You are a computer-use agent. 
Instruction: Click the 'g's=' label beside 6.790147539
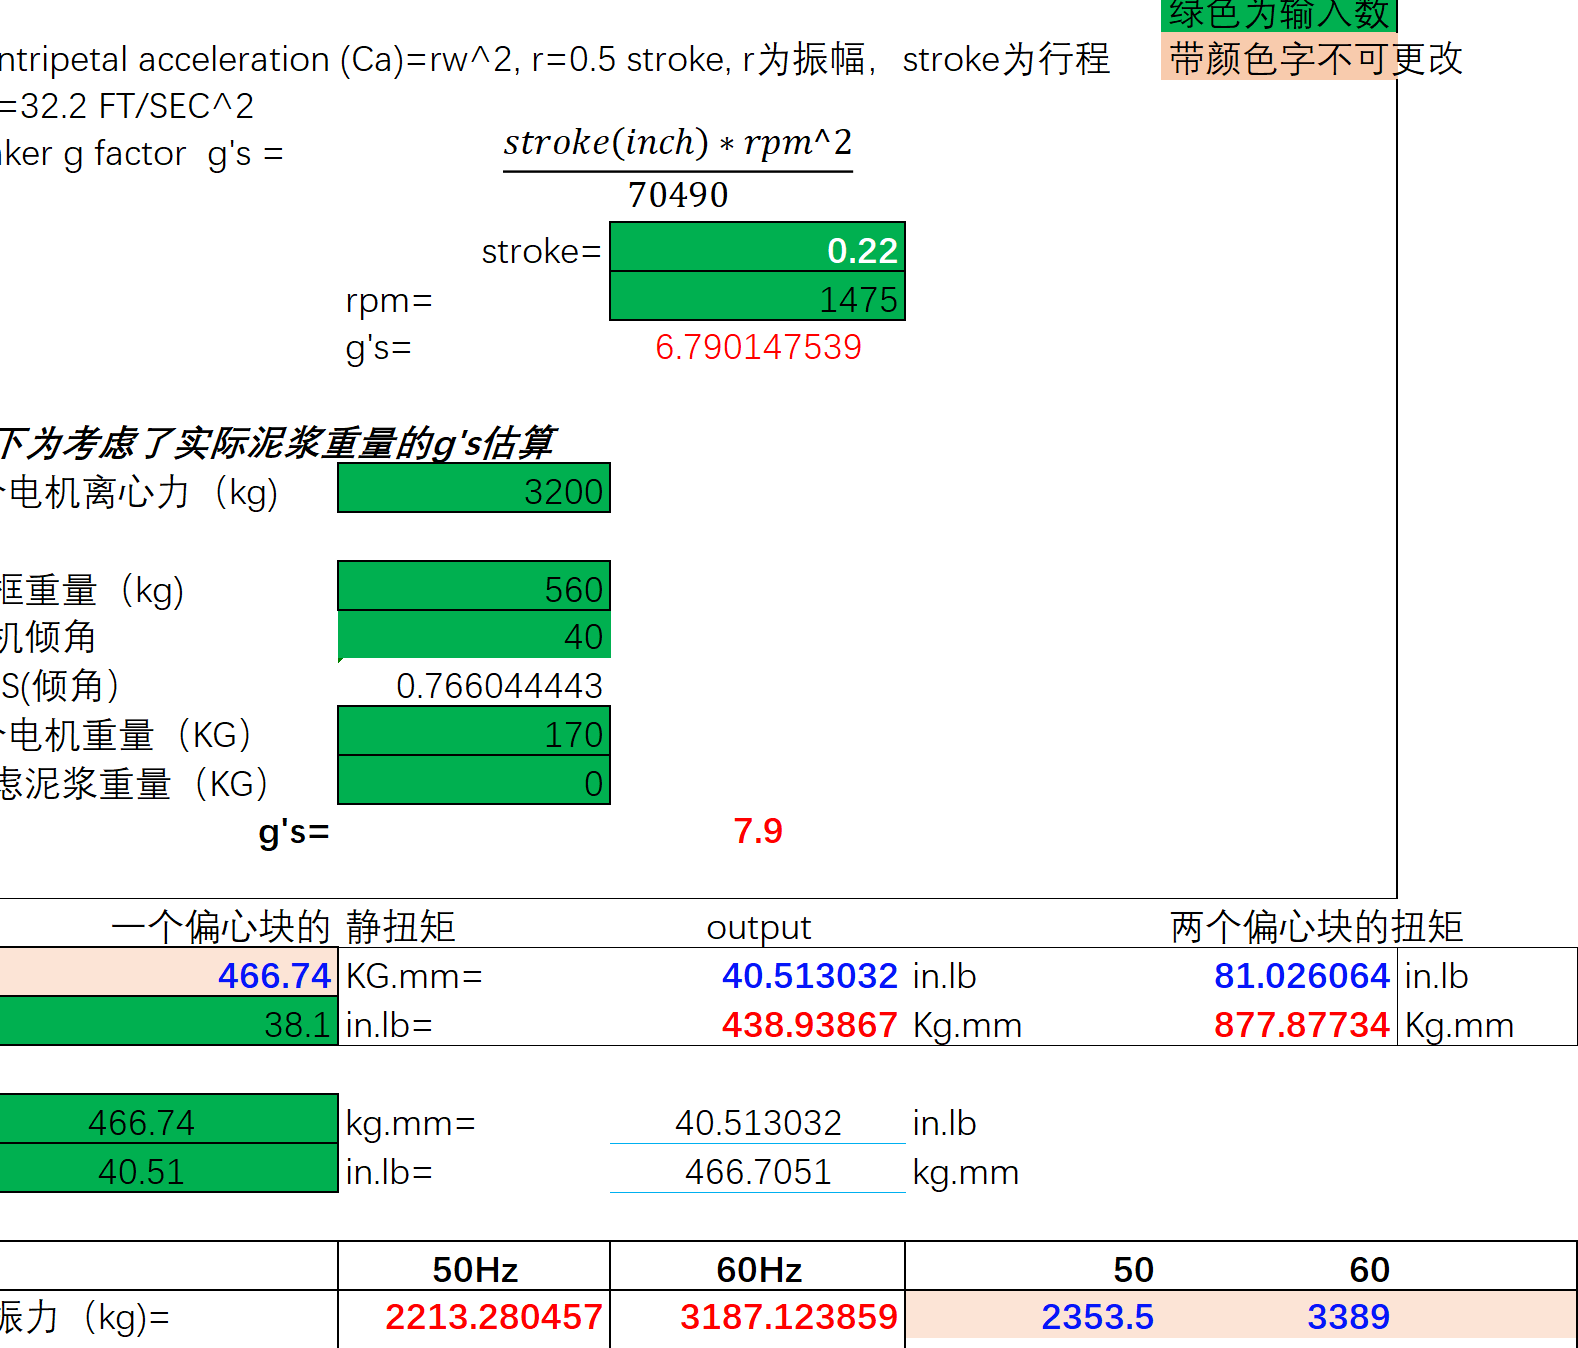(378, 348)
